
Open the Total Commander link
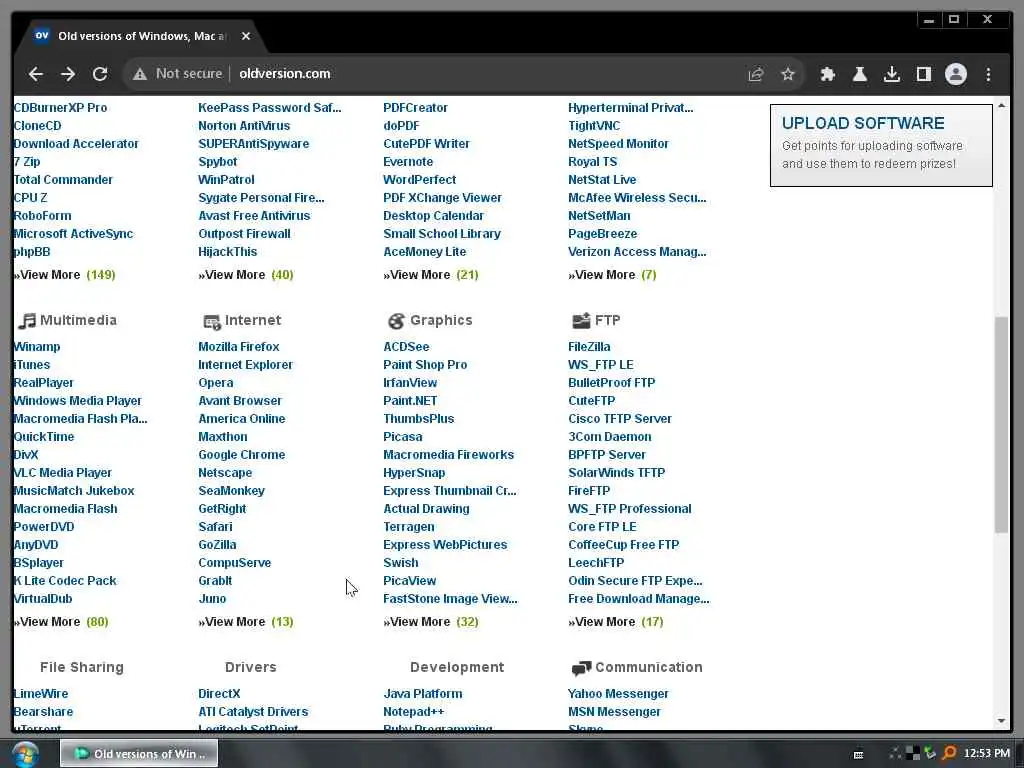click(63, 180)
